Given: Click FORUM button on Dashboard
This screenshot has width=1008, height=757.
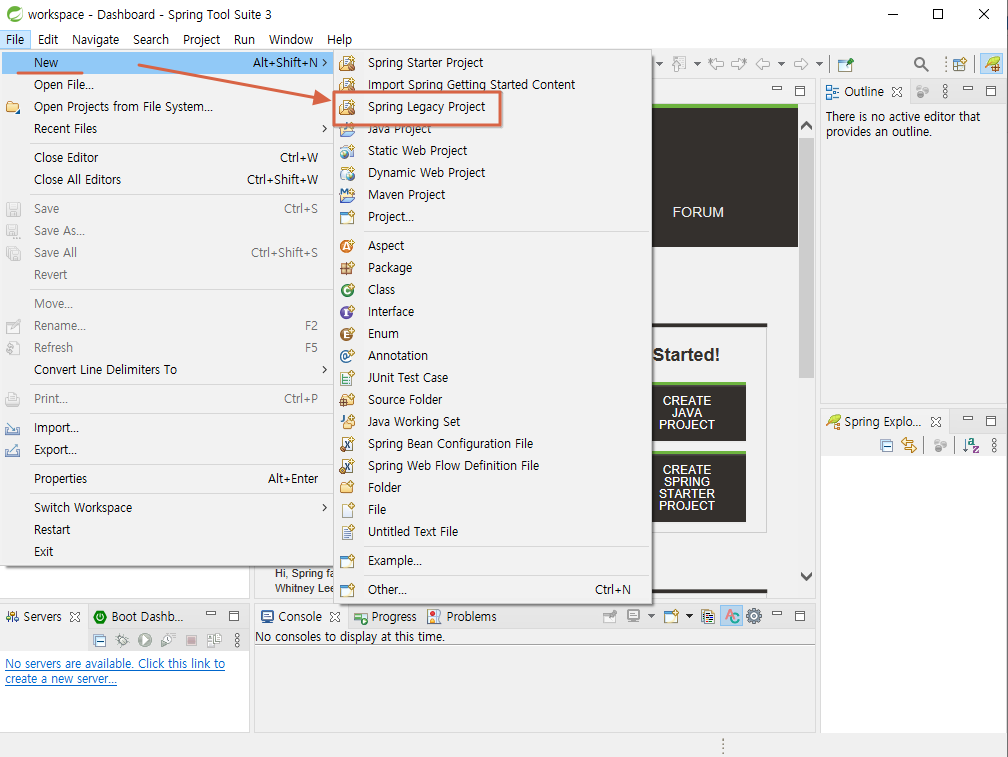Looking at the screenshot, I should (698, 212).
